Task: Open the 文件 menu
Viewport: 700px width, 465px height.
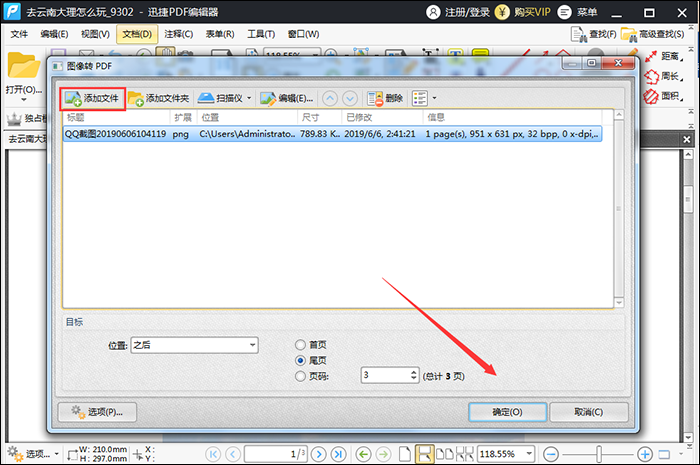Action: (x=19, y=34)
